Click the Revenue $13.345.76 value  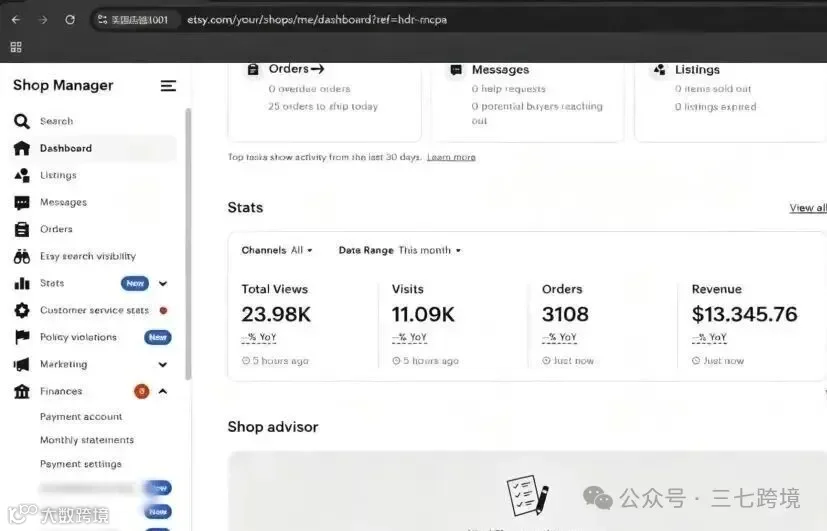pos(744,314)
